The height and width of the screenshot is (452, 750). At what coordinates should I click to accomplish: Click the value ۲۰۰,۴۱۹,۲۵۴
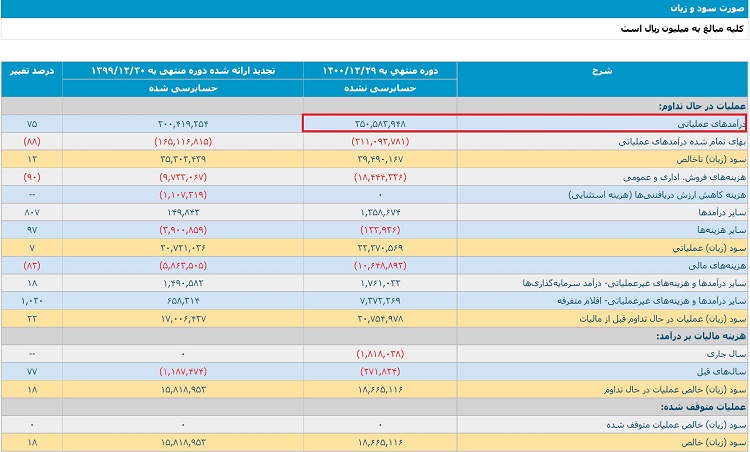click(x=183, y=124)
